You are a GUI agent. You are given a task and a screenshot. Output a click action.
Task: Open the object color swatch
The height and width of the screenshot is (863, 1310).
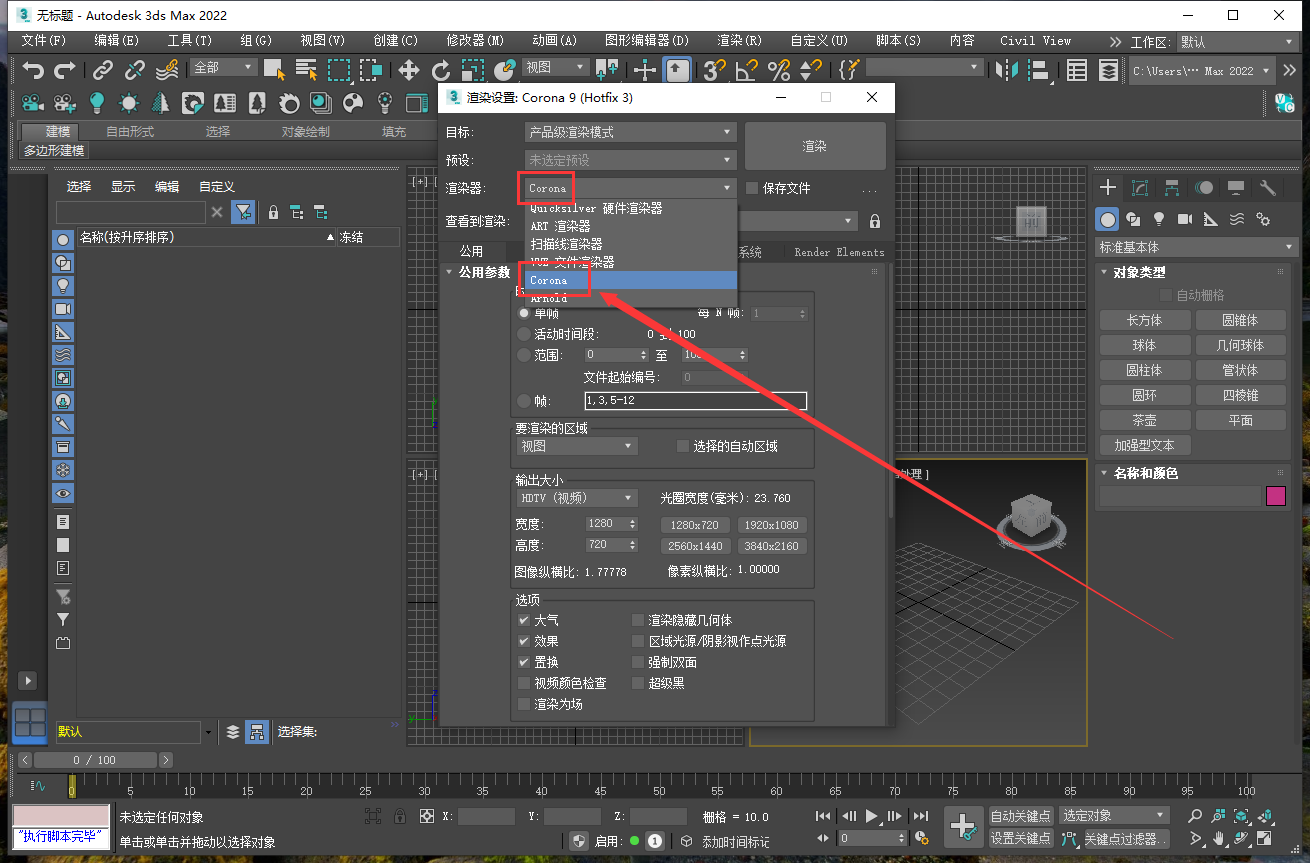[x=1275, y=496]
